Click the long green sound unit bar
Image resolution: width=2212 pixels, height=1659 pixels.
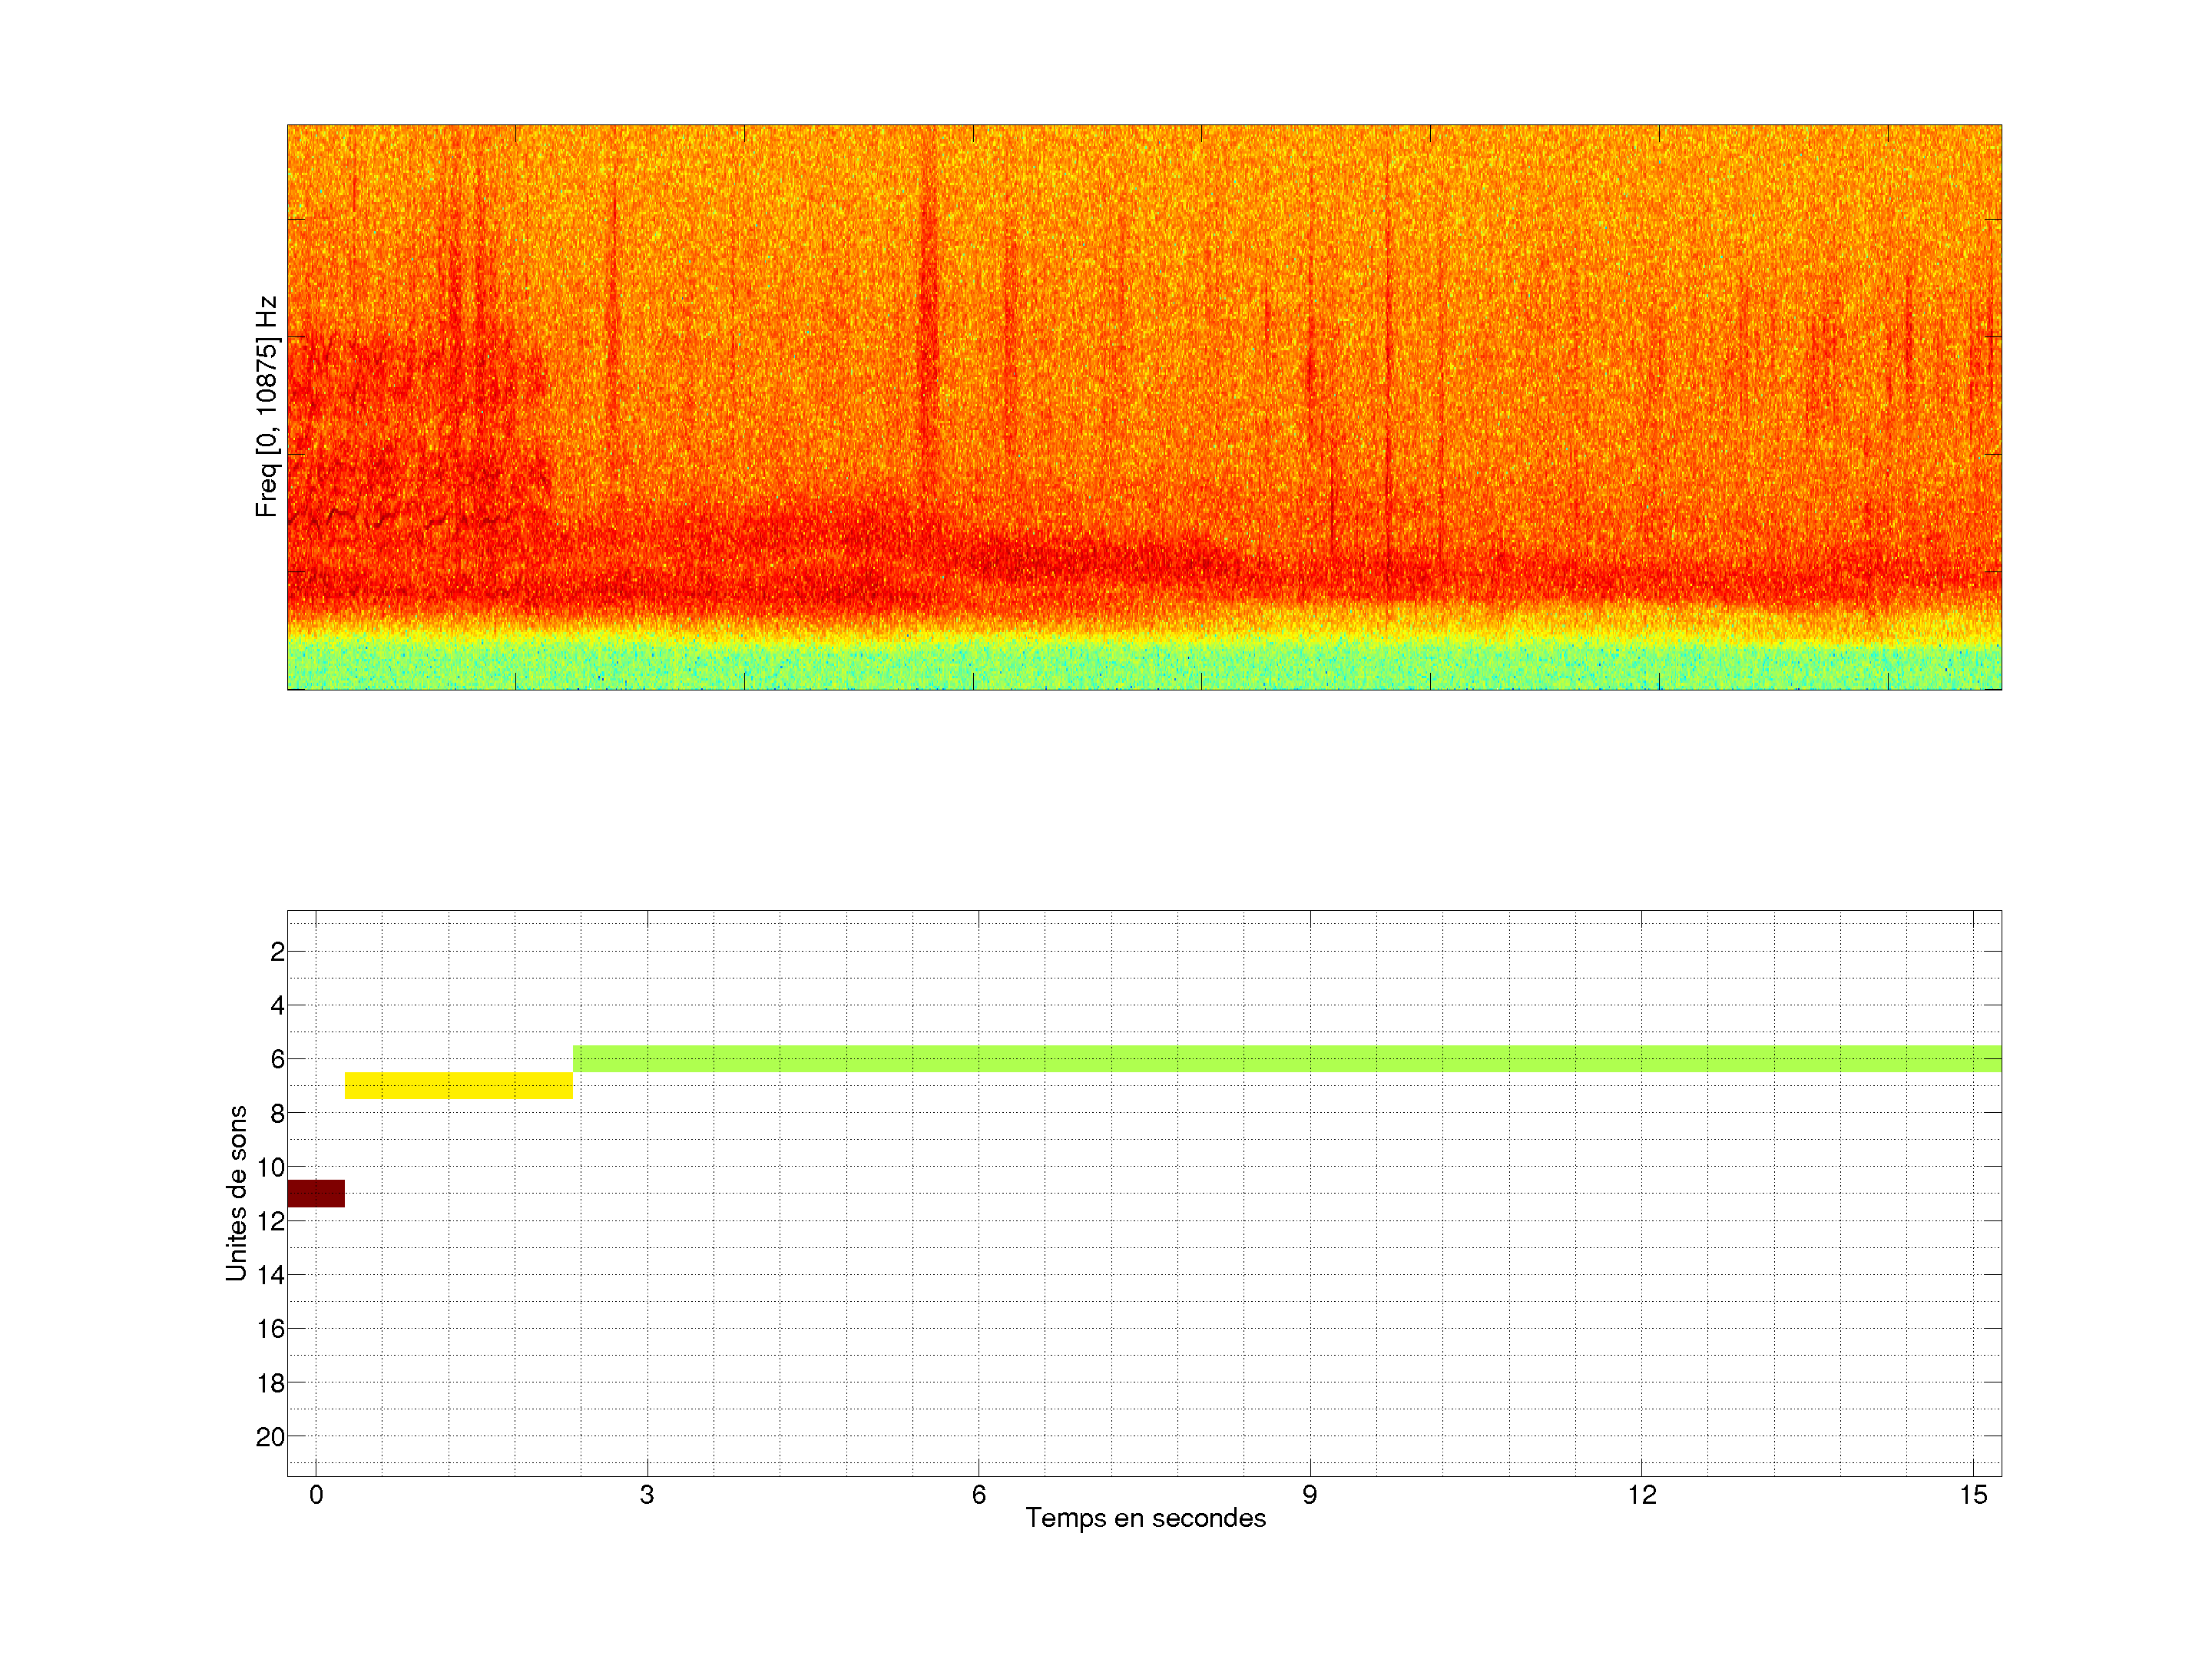coord(1287,1058)
